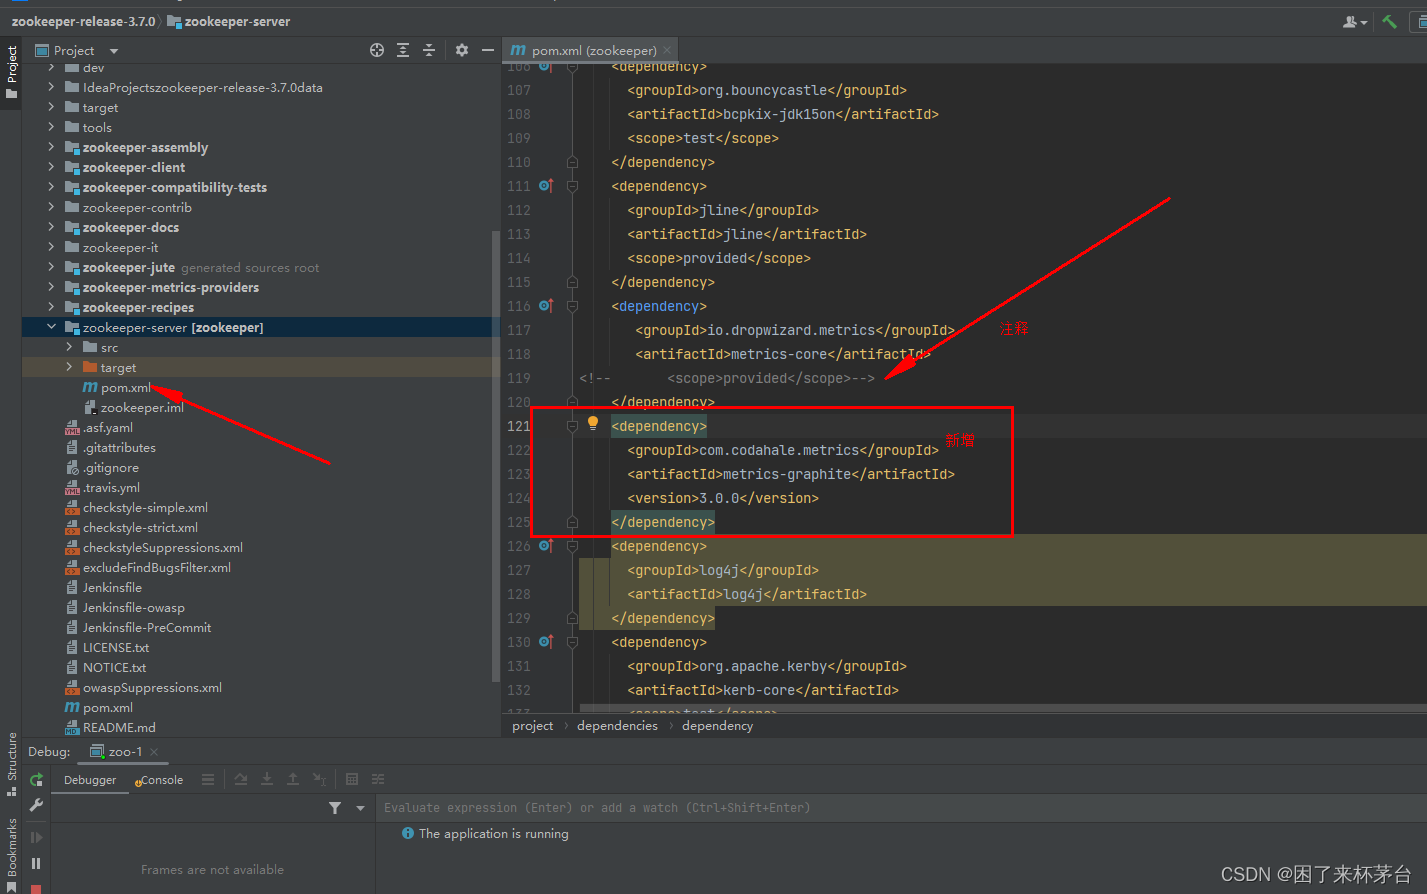Click the 'dependencies' XML breadcrumb
1427x894 pixels.
617,726
